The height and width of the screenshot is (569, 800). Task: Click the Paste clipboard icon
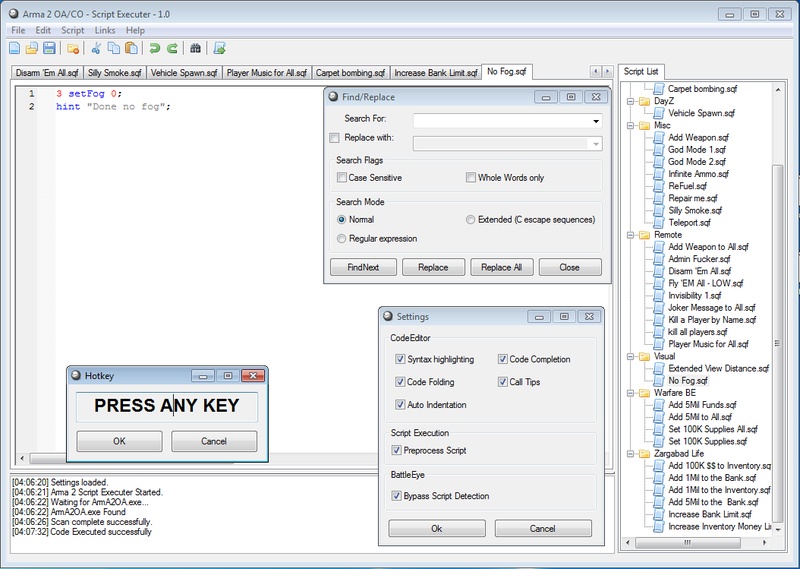(x=131, y=48)
